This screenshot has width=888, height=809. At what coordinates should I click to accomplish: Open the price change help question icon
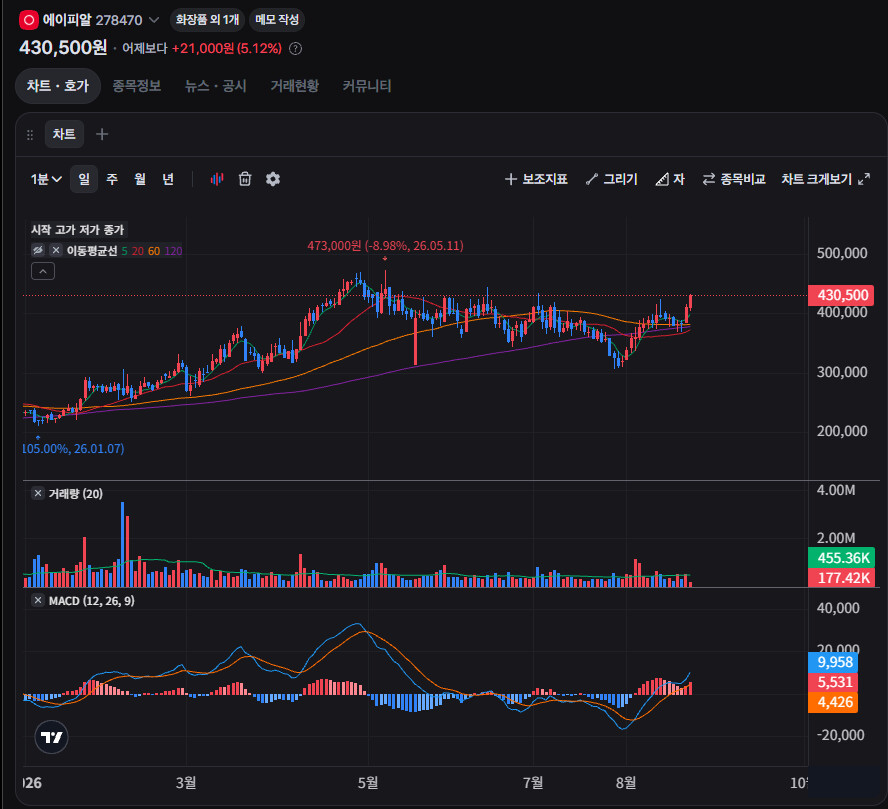click(295, 49)
